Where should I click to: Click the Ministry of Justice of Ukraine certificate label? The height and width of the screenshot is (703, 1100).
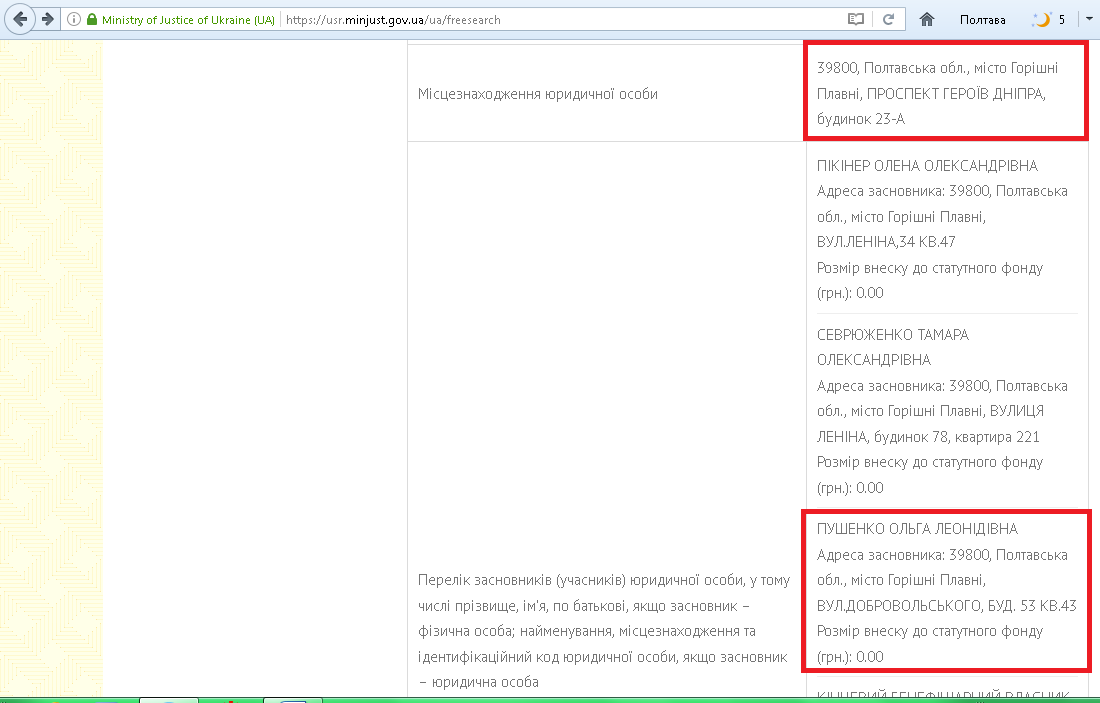[188, 20]
